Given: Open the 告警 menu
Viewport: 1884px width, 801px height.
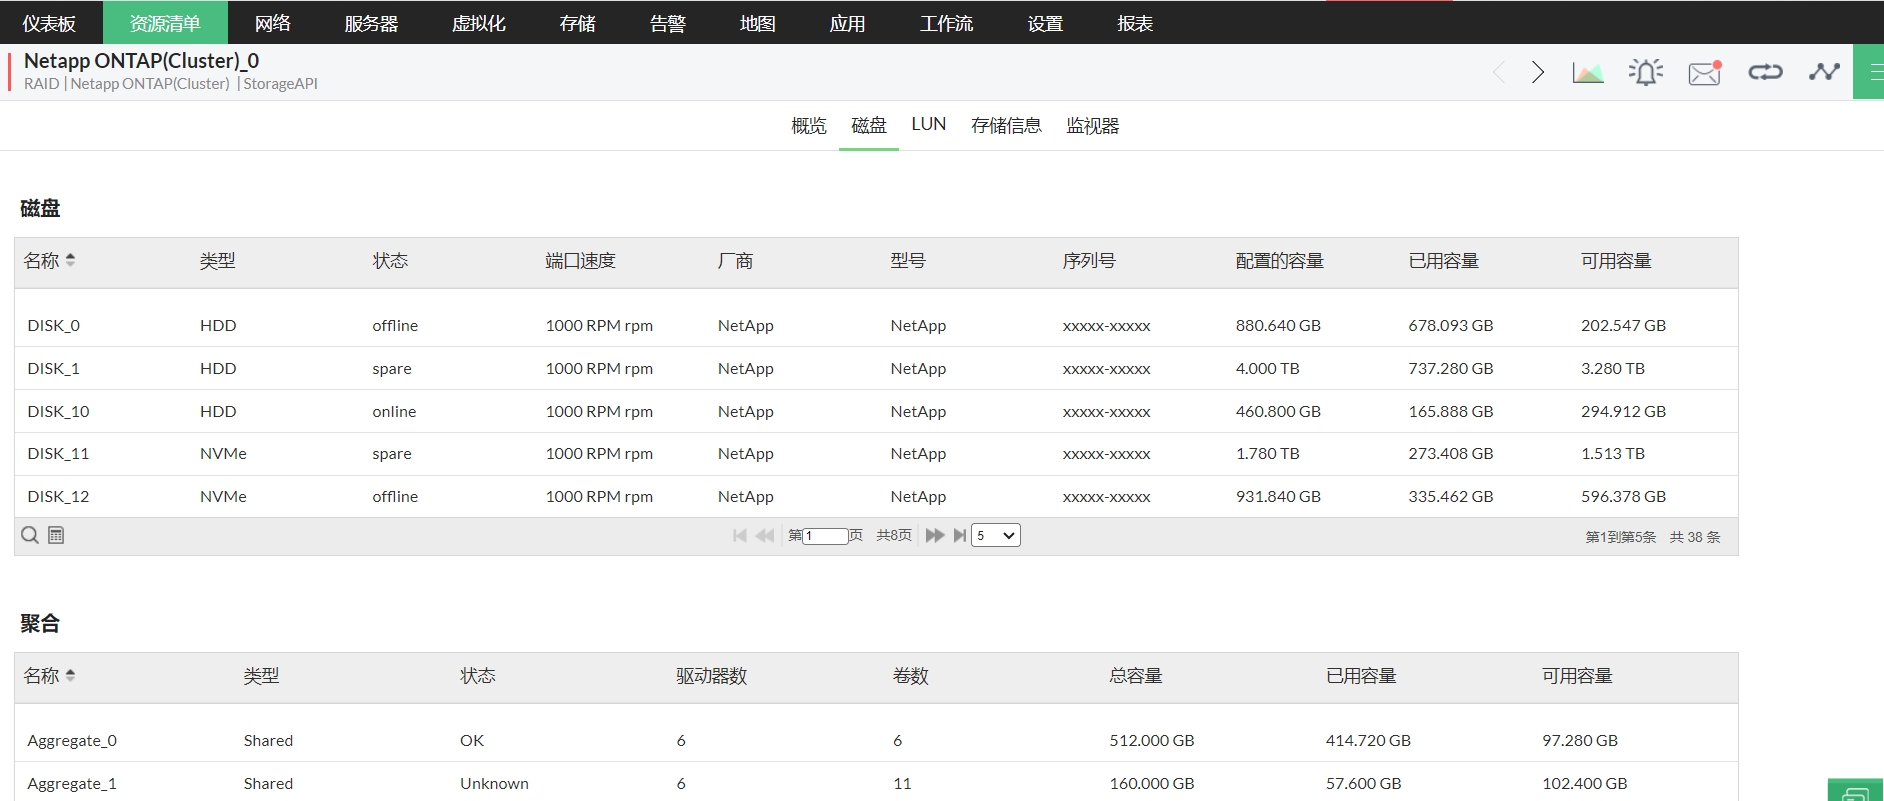Looking at the screenshot, I should [x=667, y=23].
